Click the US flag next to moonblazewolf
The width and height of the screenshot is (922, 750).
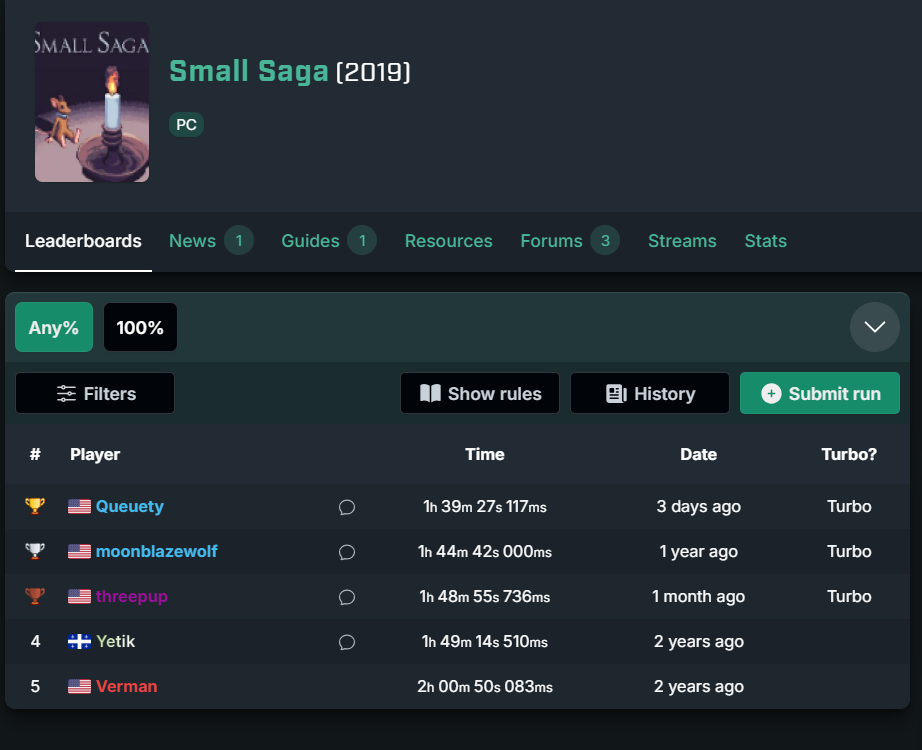79,551
